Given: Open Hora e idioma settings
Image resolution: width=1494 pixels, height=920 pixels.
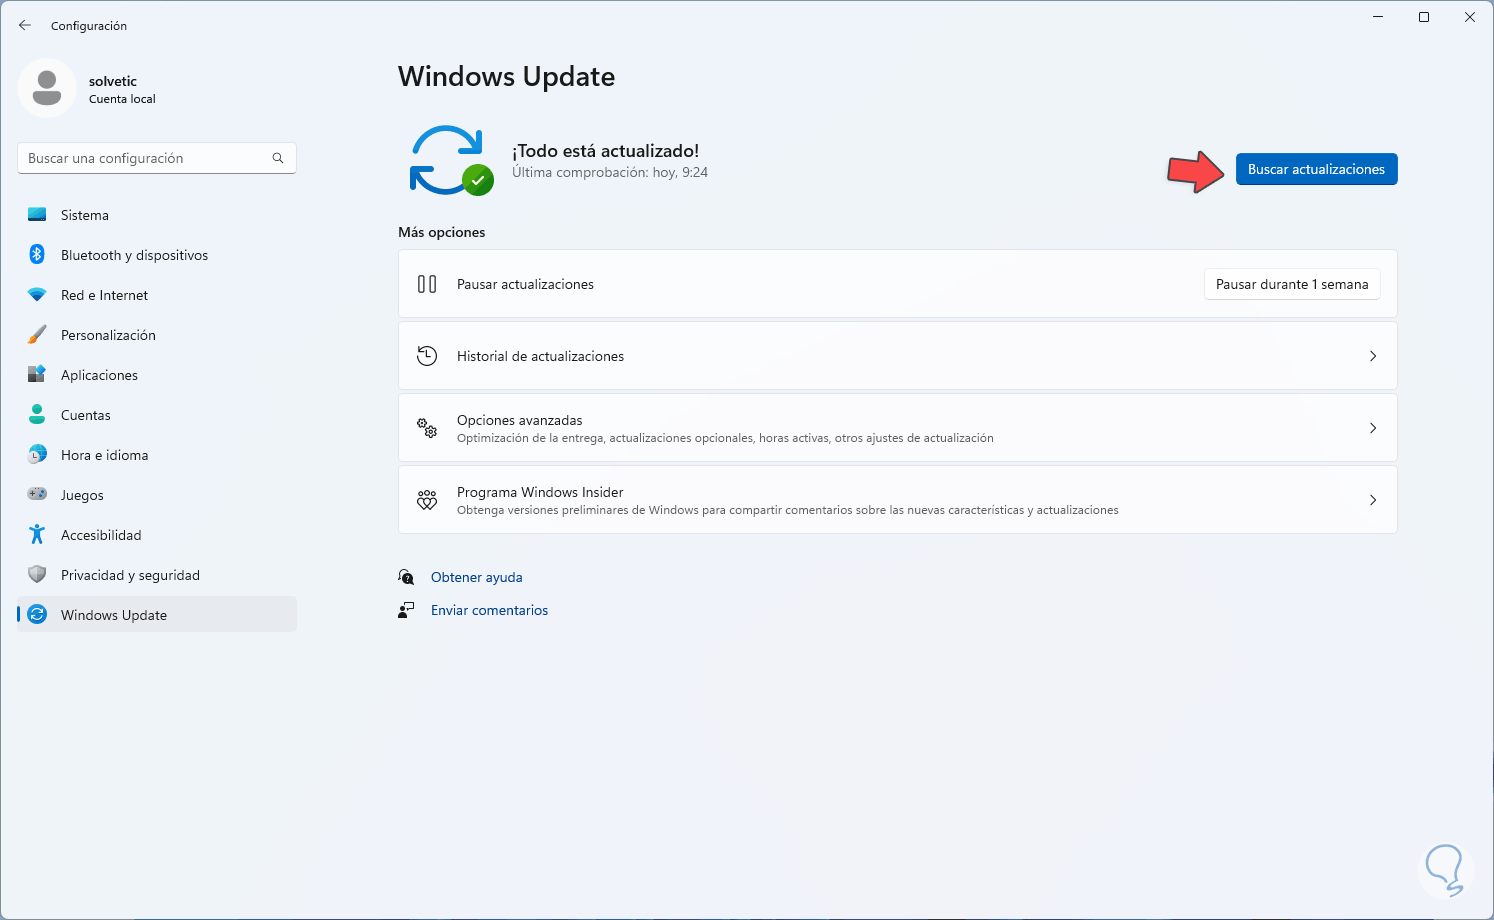Looking at the screenshot, I should pyautogui.click(x=157, y=455).
